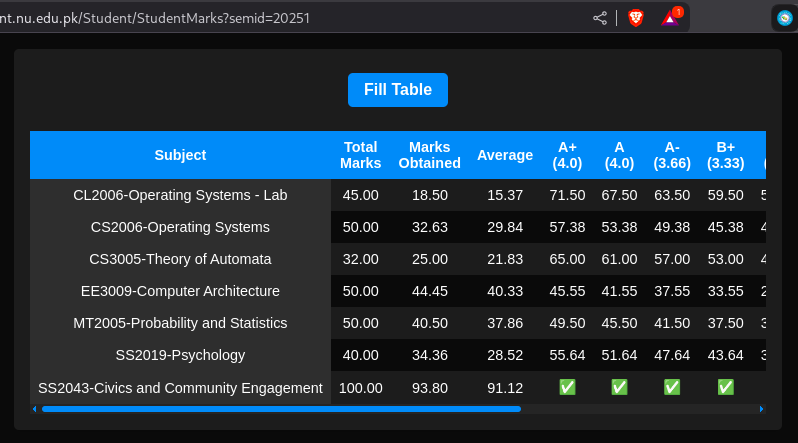
Task: Click marks obtained 25.00 cell
Action: 430,259
